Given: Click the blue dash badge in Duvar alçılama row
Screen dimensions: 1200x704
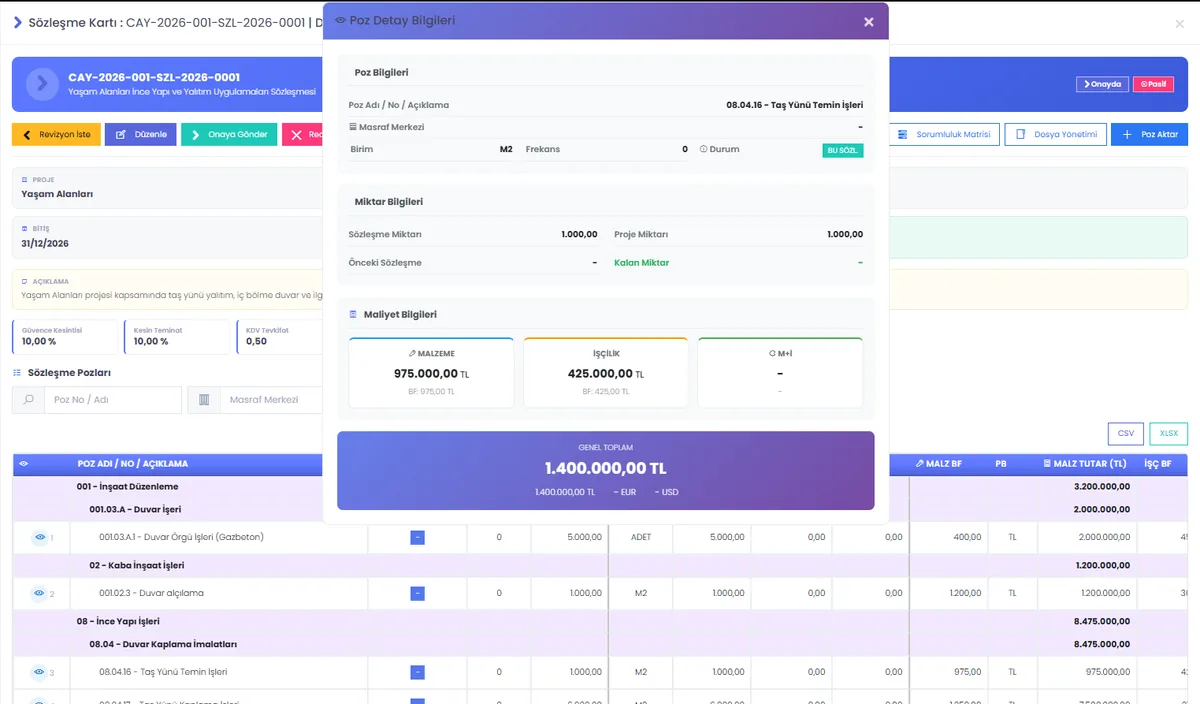Looking at the screenshot, I should pyautogui.click(x=417, y=594).
